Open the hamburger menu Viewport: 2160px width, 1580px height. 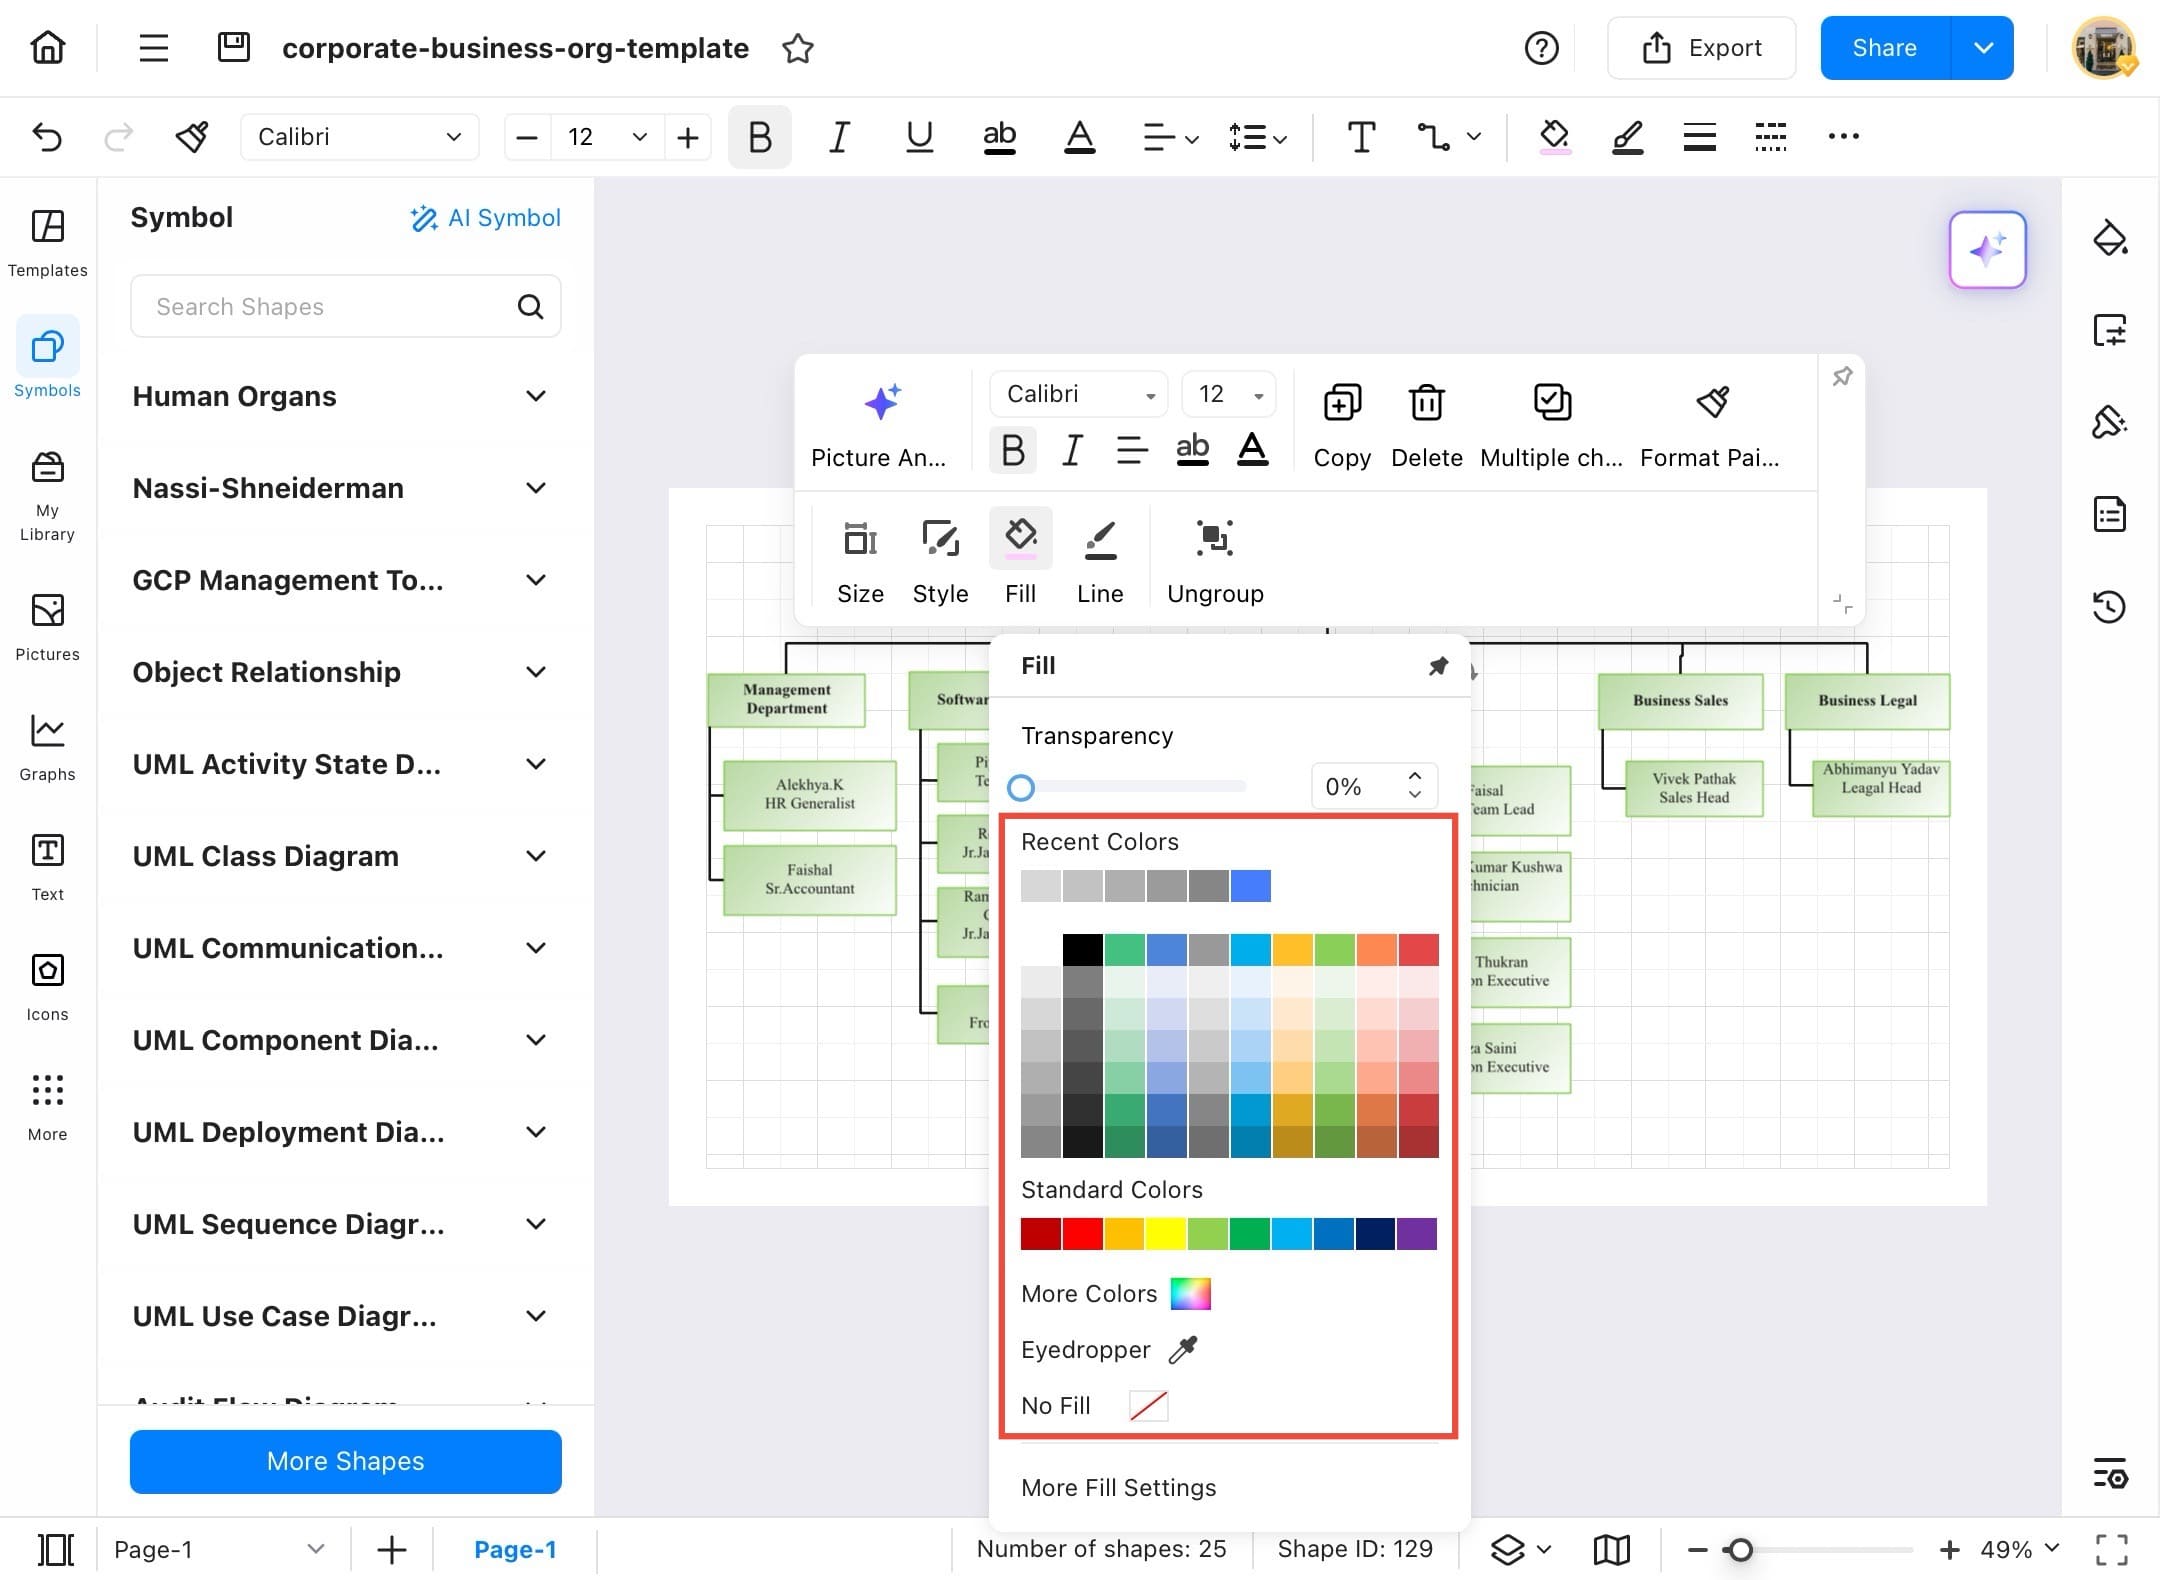tap(152, 47)
